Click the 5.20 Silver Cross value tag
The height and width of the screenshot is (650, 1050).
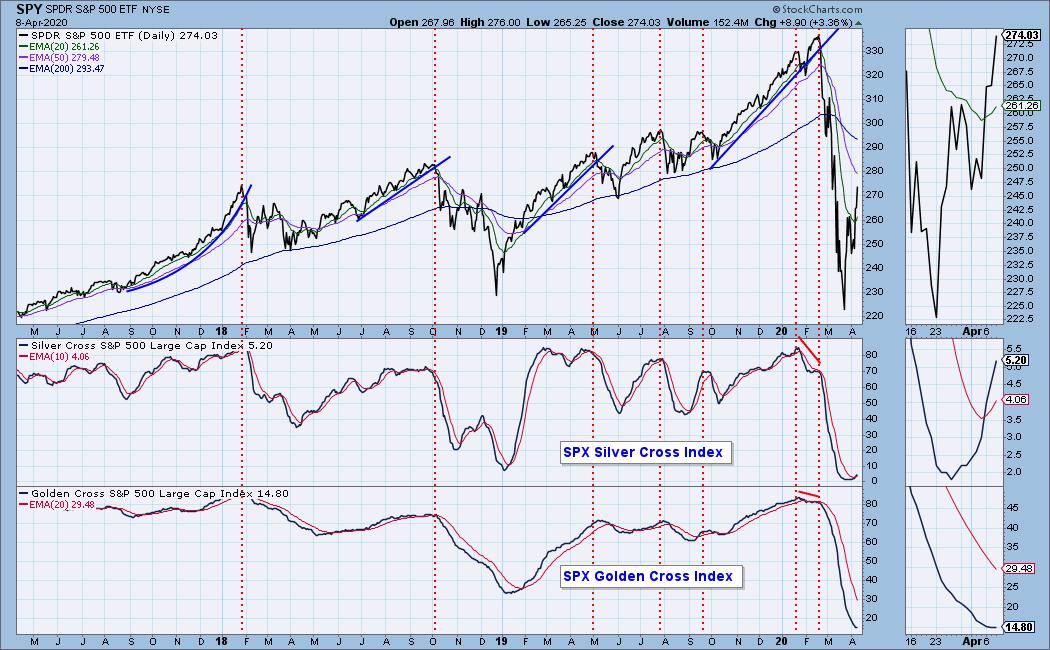tap(1016, 360)
